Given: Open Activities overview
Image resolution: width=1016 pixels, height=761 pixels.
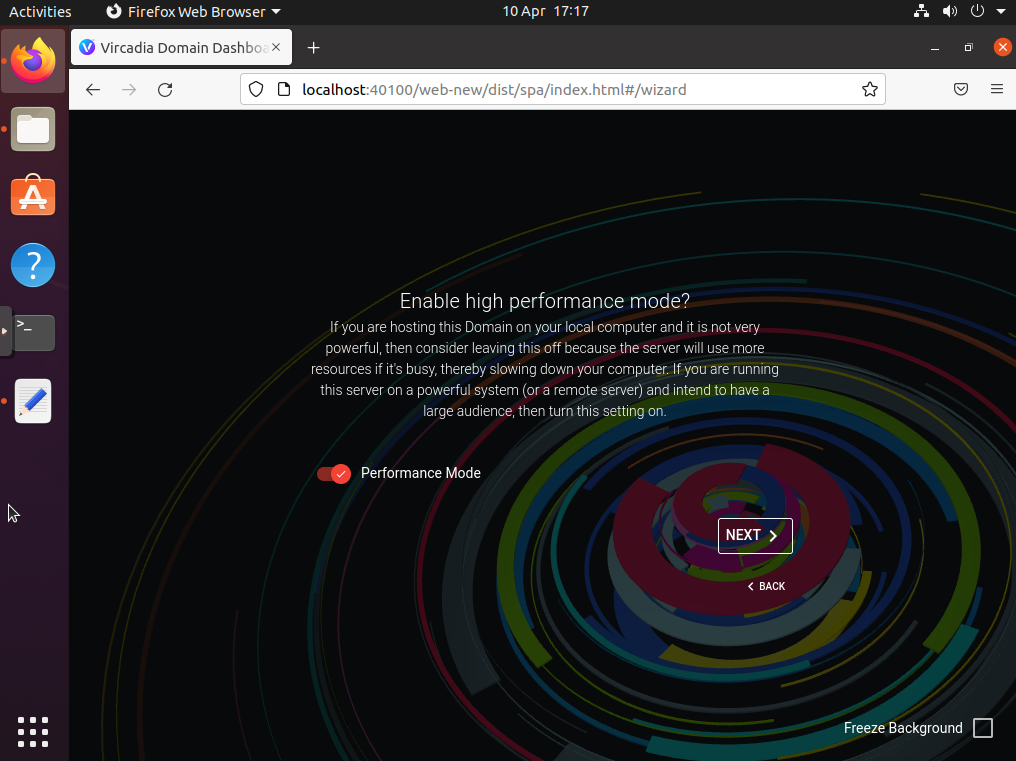Looking at the screenshot, I should tap(40, 12).
